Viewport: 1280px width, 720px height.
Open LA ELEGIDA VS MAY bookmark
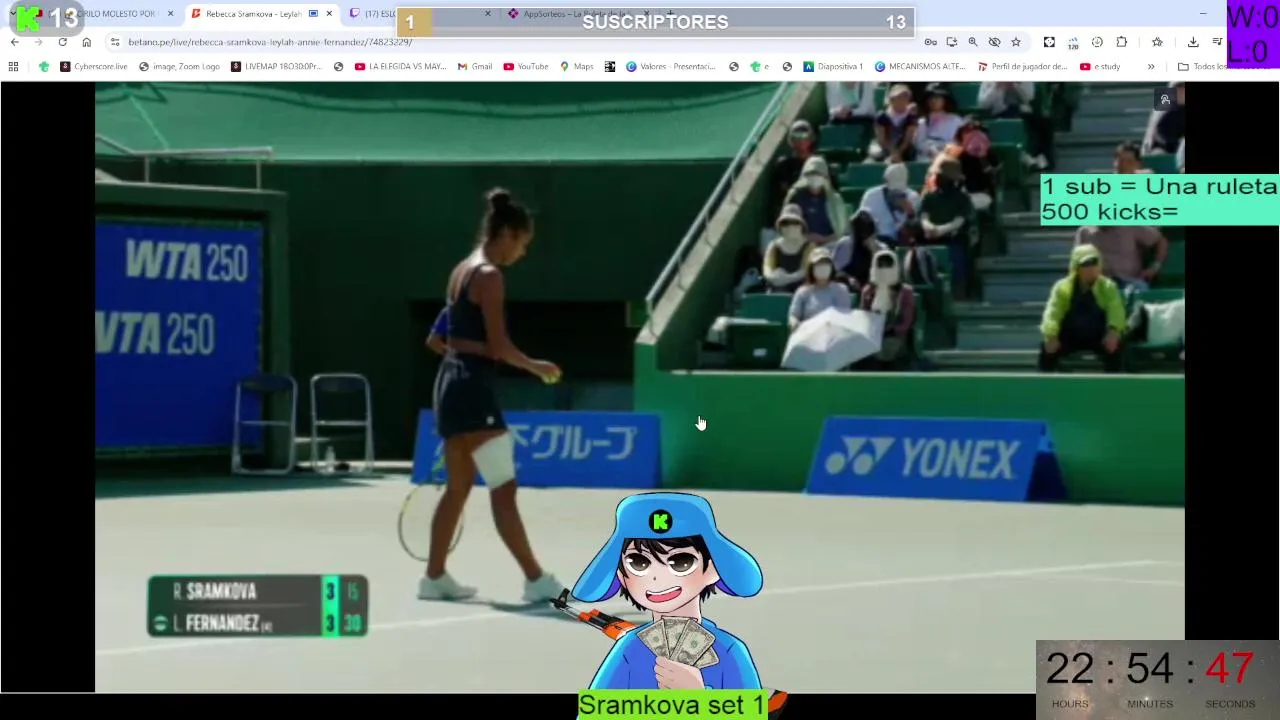pos(400,66)
